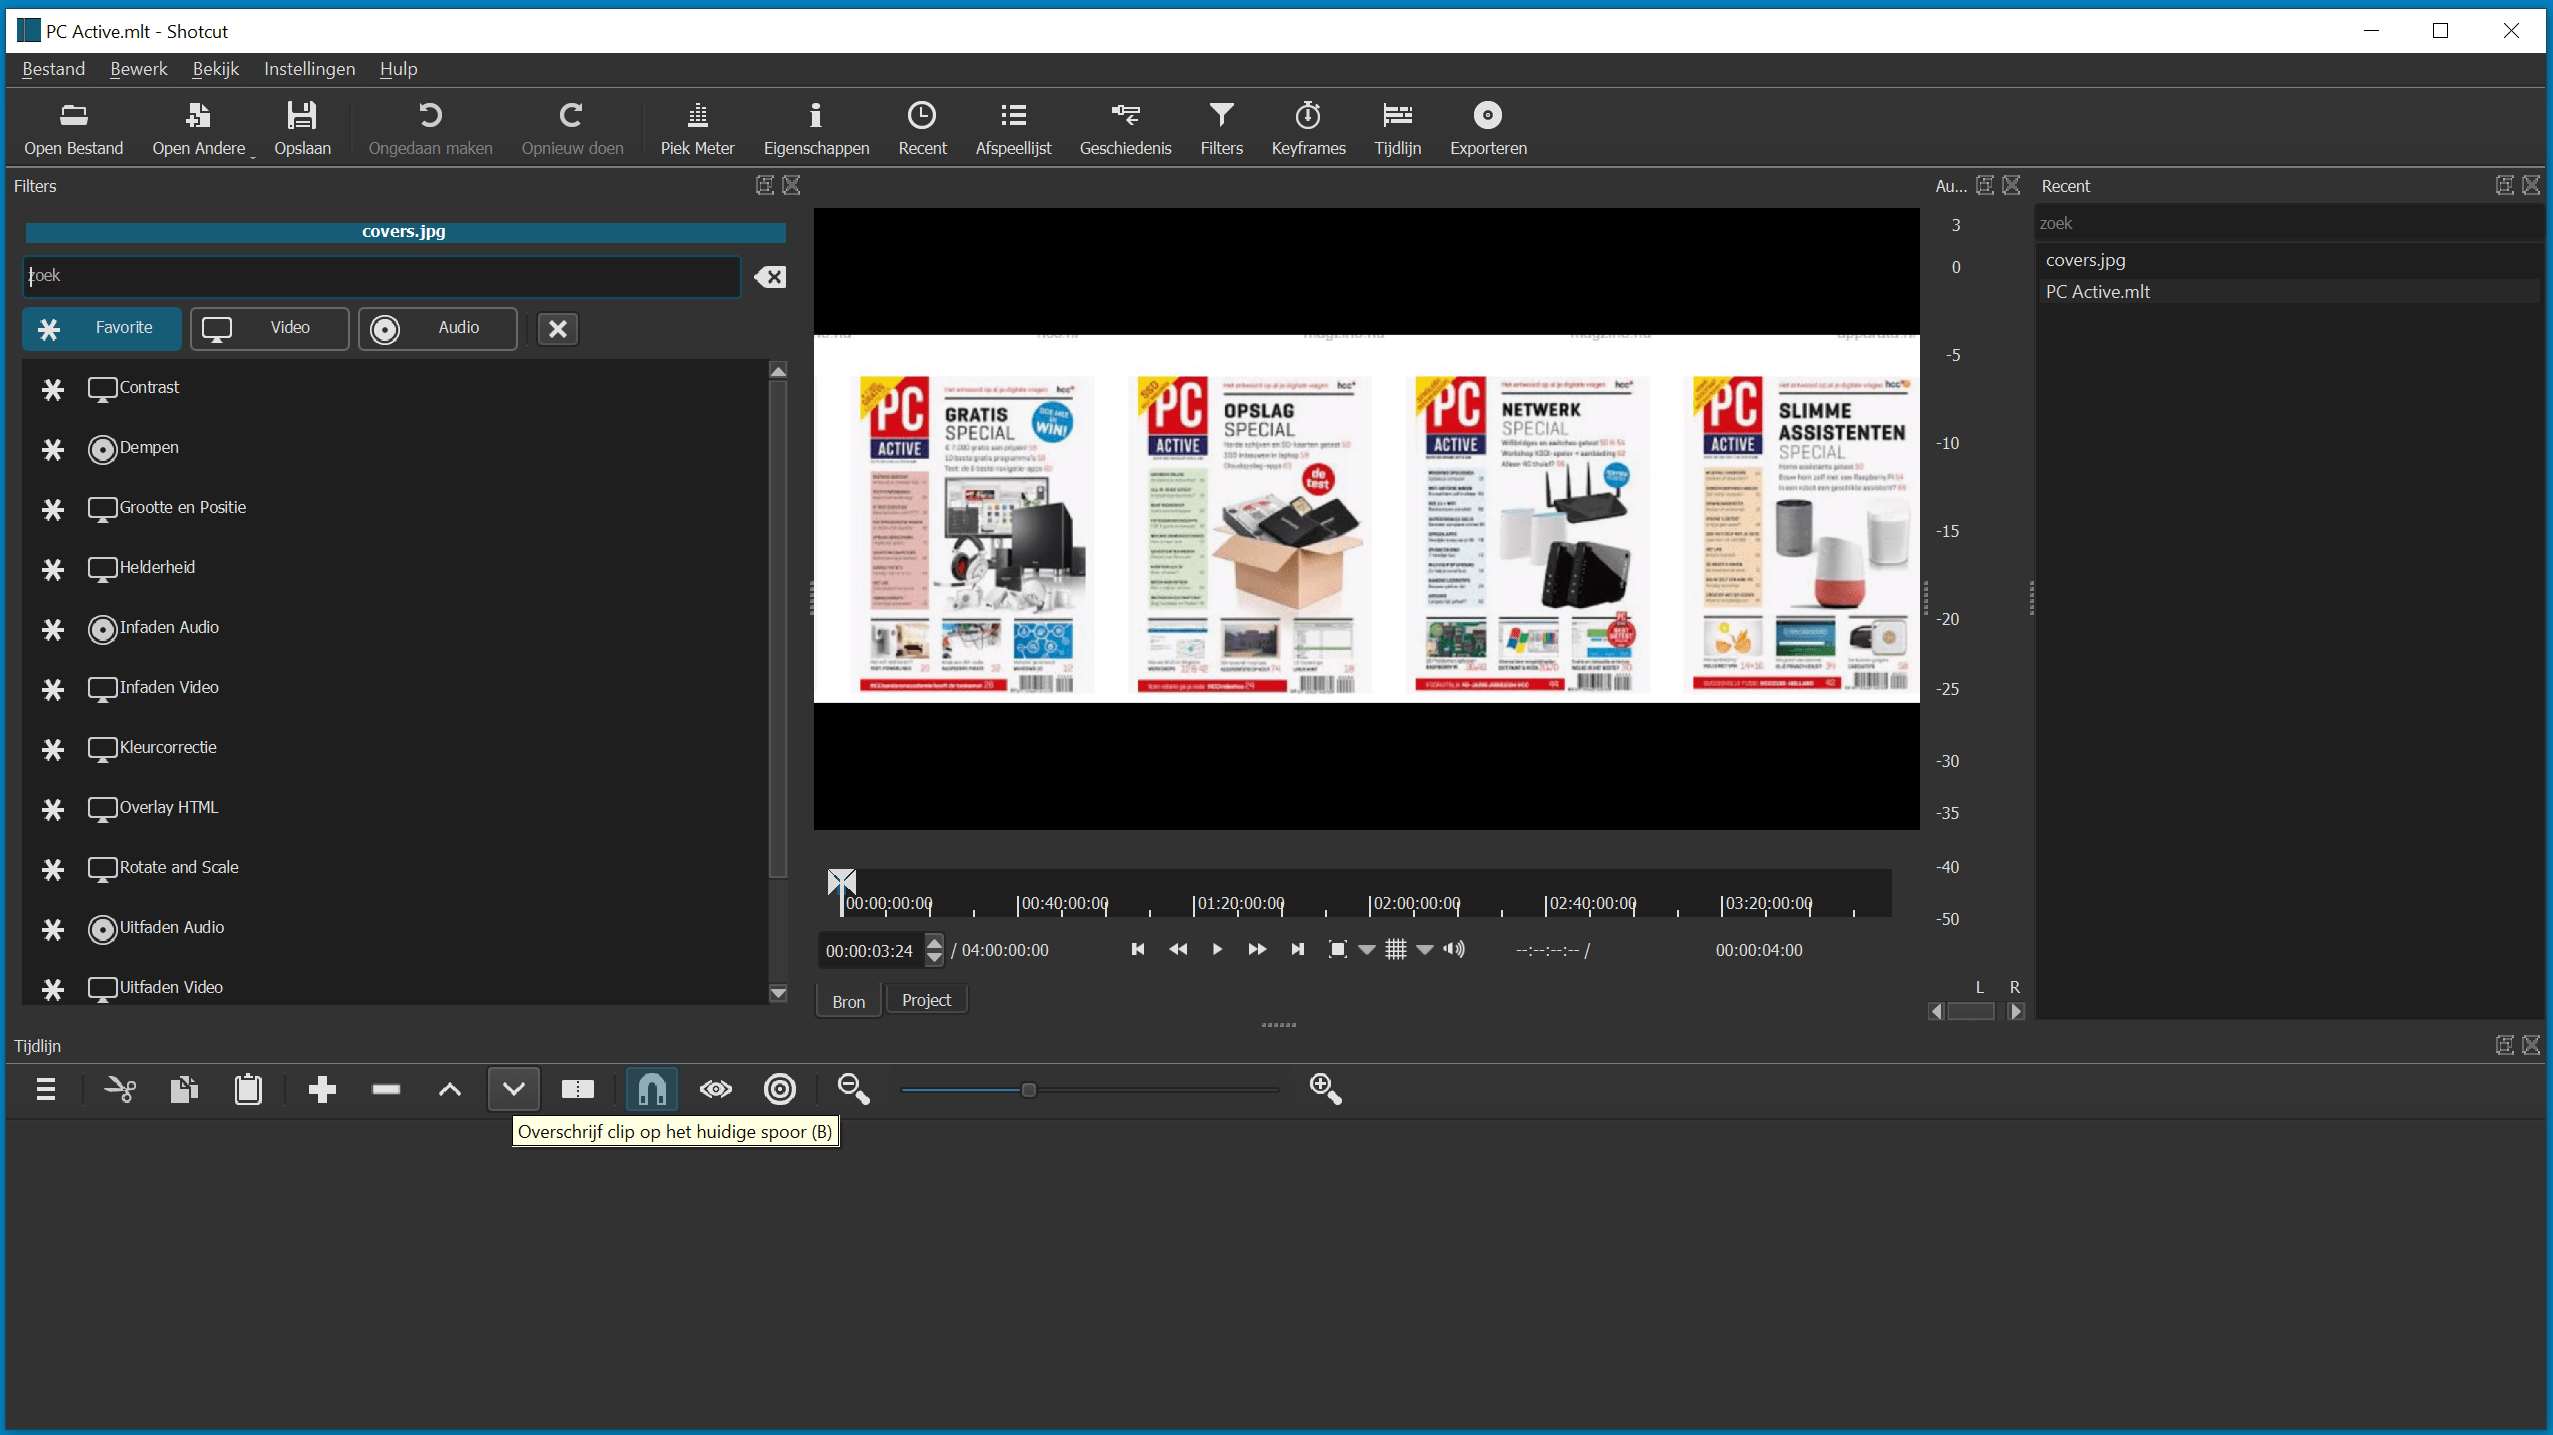Click Exporteren export icon

point(1488,129)
